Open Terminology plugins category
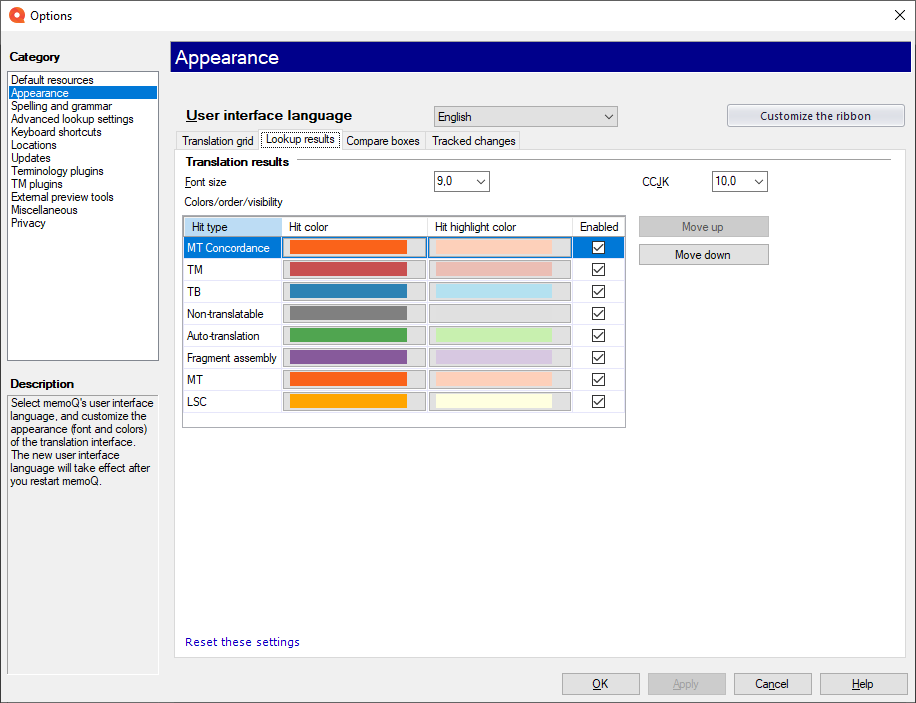The height and width of the screenshot is (703, 916). [x=82, y=171]
